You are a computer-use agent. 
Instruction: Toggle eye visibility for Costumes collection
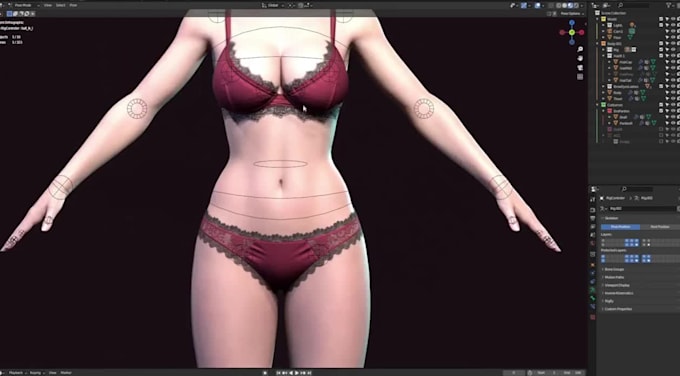pos(673,105)
